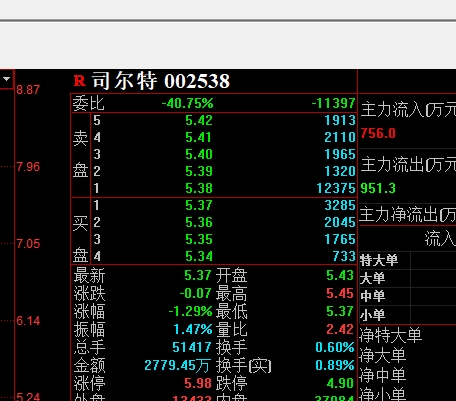Click the 委差 value -11397

point(334,103)
